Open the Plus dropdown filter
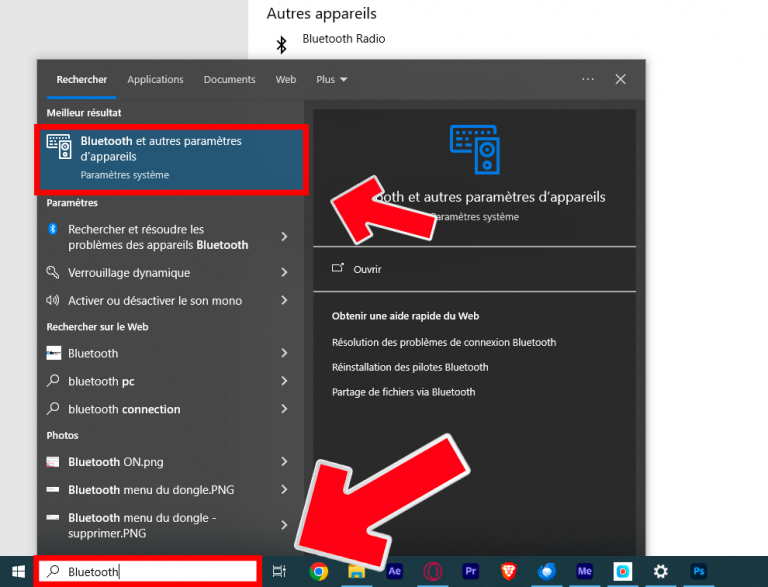Screen dimensions: 768x587 332,79
